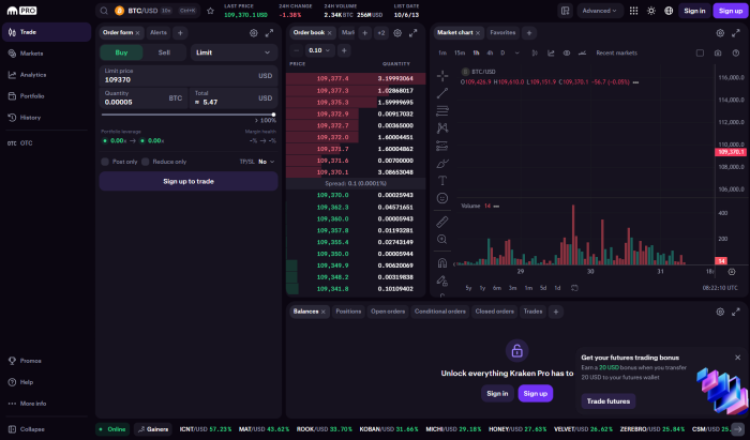750x440 pixels.
Task: Open Recent markets in chart toolbar
Action: coord(617,53)
